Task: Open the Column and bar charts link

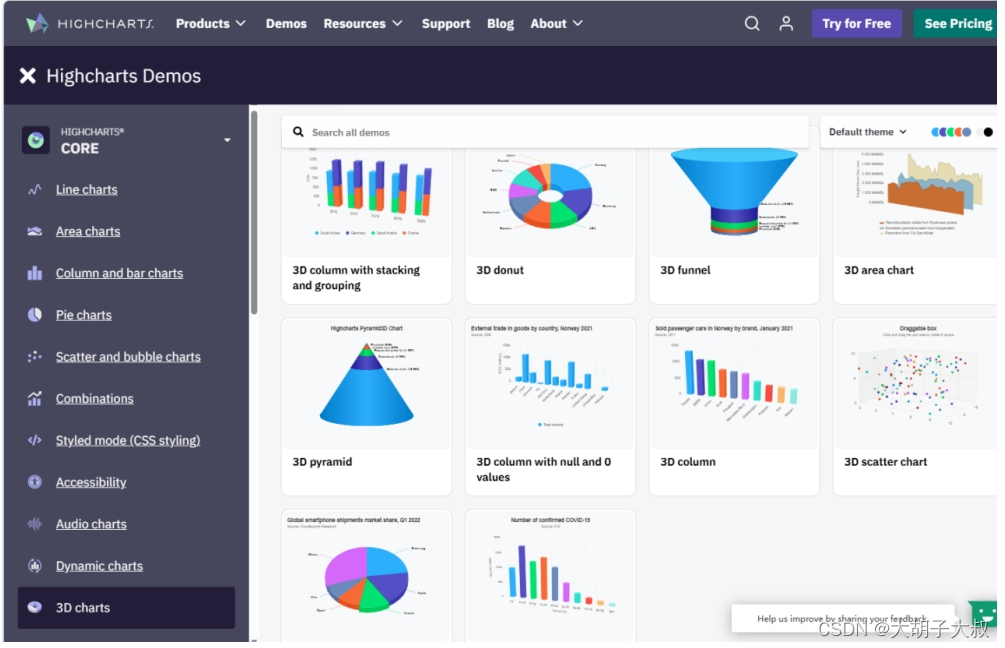Action: coord(119,273)
